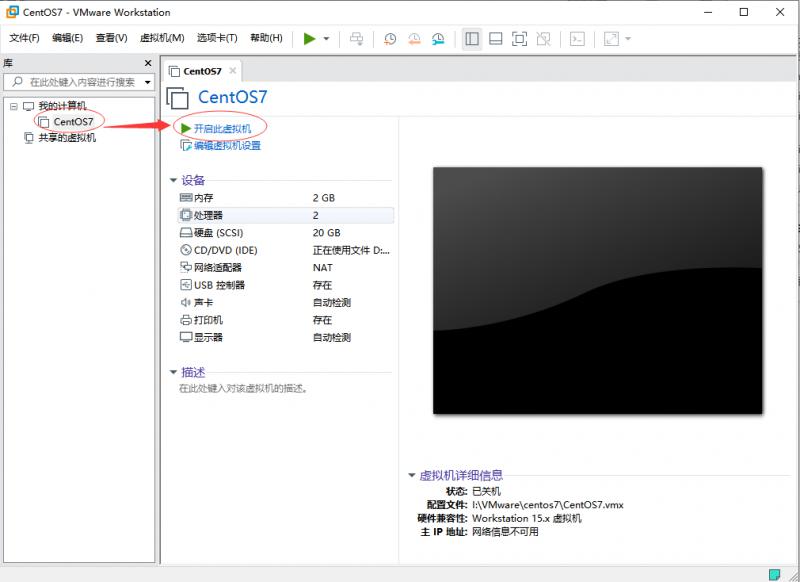Viewport: 800px width, 582px height.
Task: Collapse the 虚拟机详细信息 section
Action: [412, 475]
